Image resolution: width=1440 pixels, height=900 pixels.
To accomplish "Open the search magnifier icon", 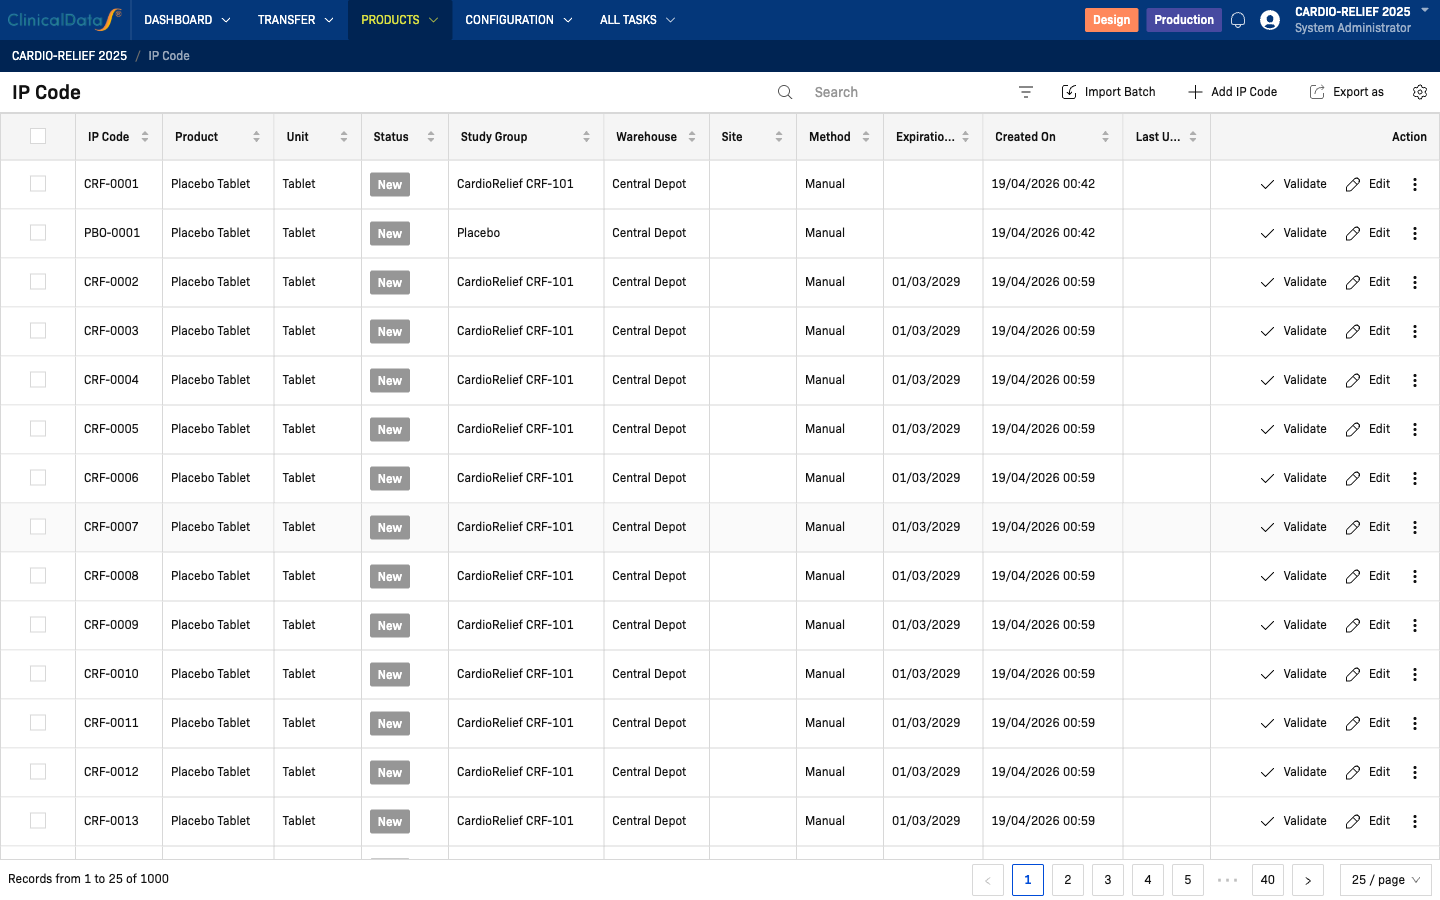I will click(785, 92).
